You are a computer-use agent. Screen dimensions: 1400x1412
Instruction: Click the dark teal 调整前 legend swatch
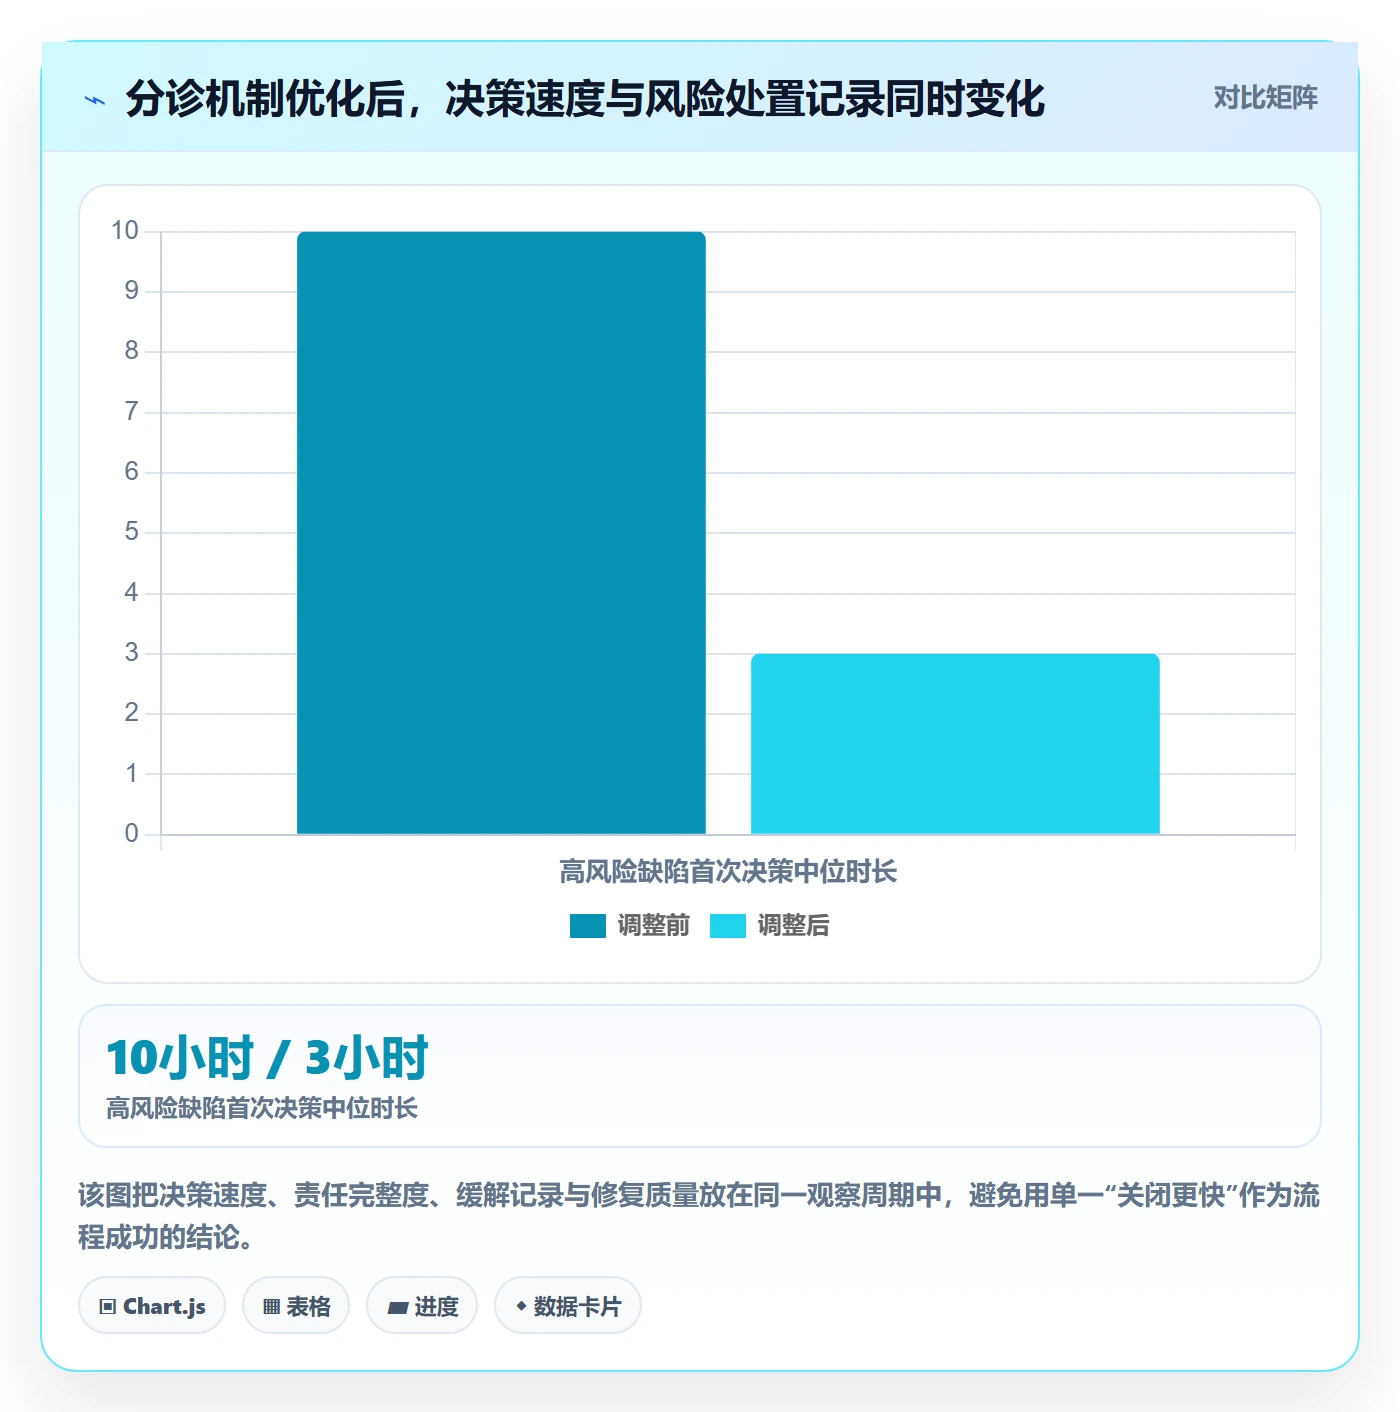[588, 926]
